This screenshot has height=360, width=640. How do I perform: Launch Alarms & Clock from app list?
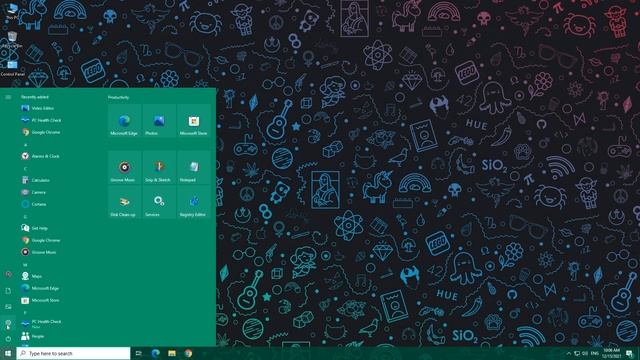tap(59, 156)
